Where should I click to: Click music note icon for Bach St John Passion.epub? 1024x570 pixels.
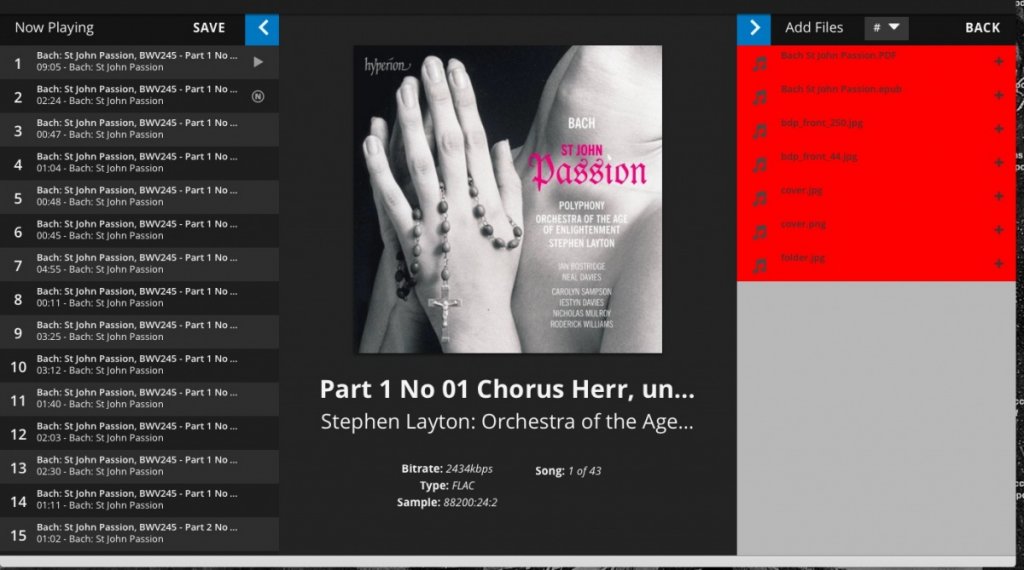(760, 97)
